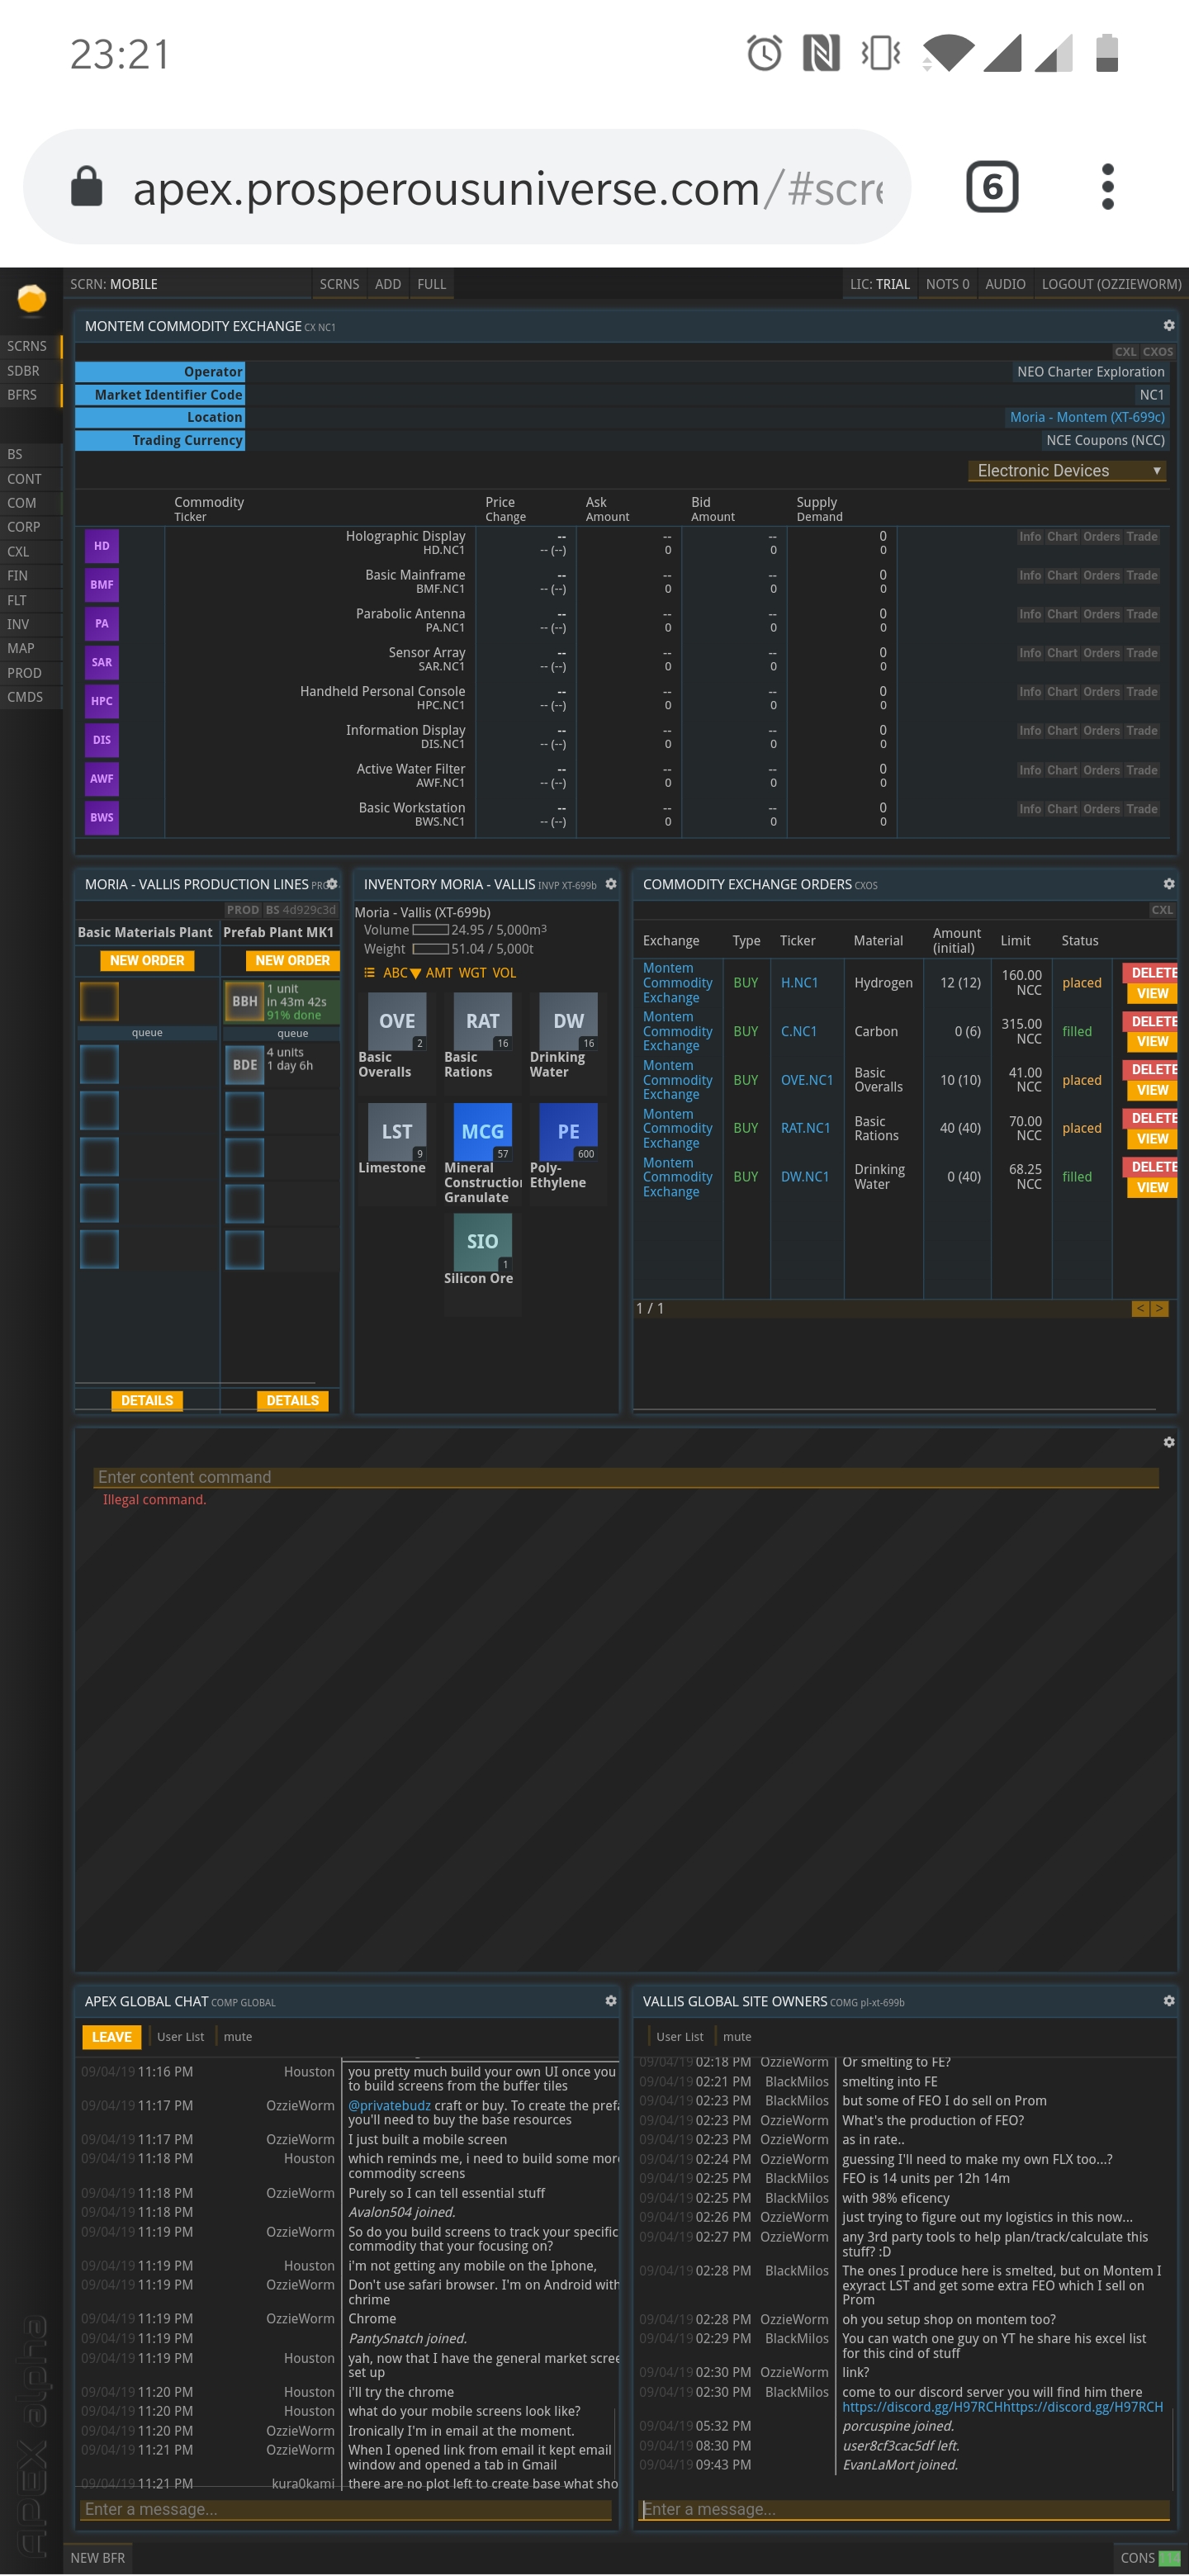Click LEAVE in APEX Global Chat
This screenshot has height=2576, width=1189.
(x=111, y=2037)
